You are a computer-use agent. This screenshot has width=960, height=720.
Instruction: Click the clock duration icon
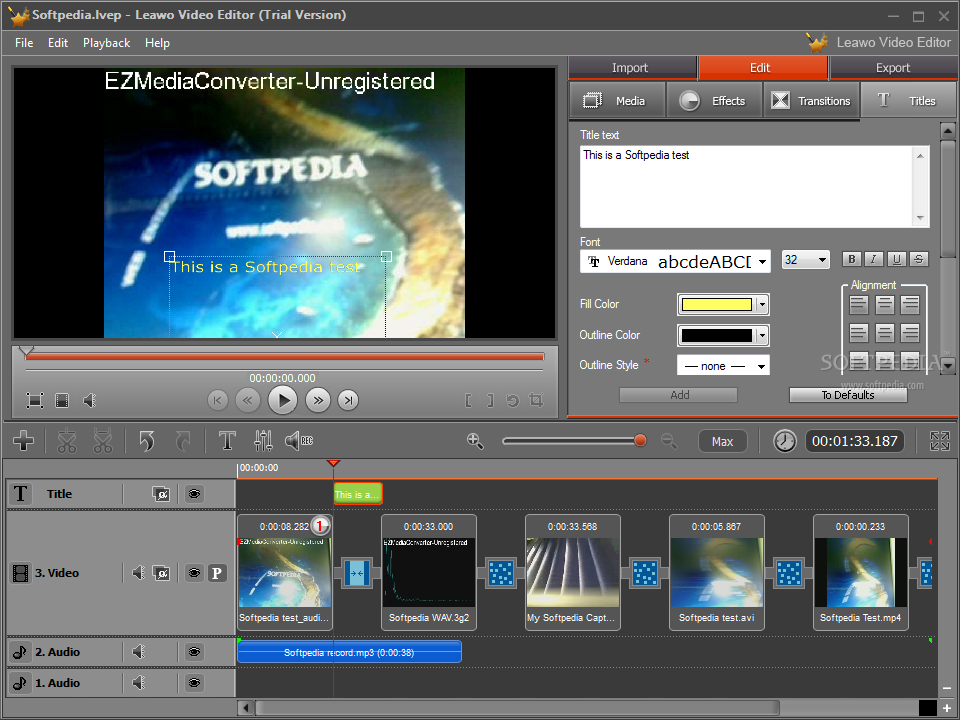(784, 441)
